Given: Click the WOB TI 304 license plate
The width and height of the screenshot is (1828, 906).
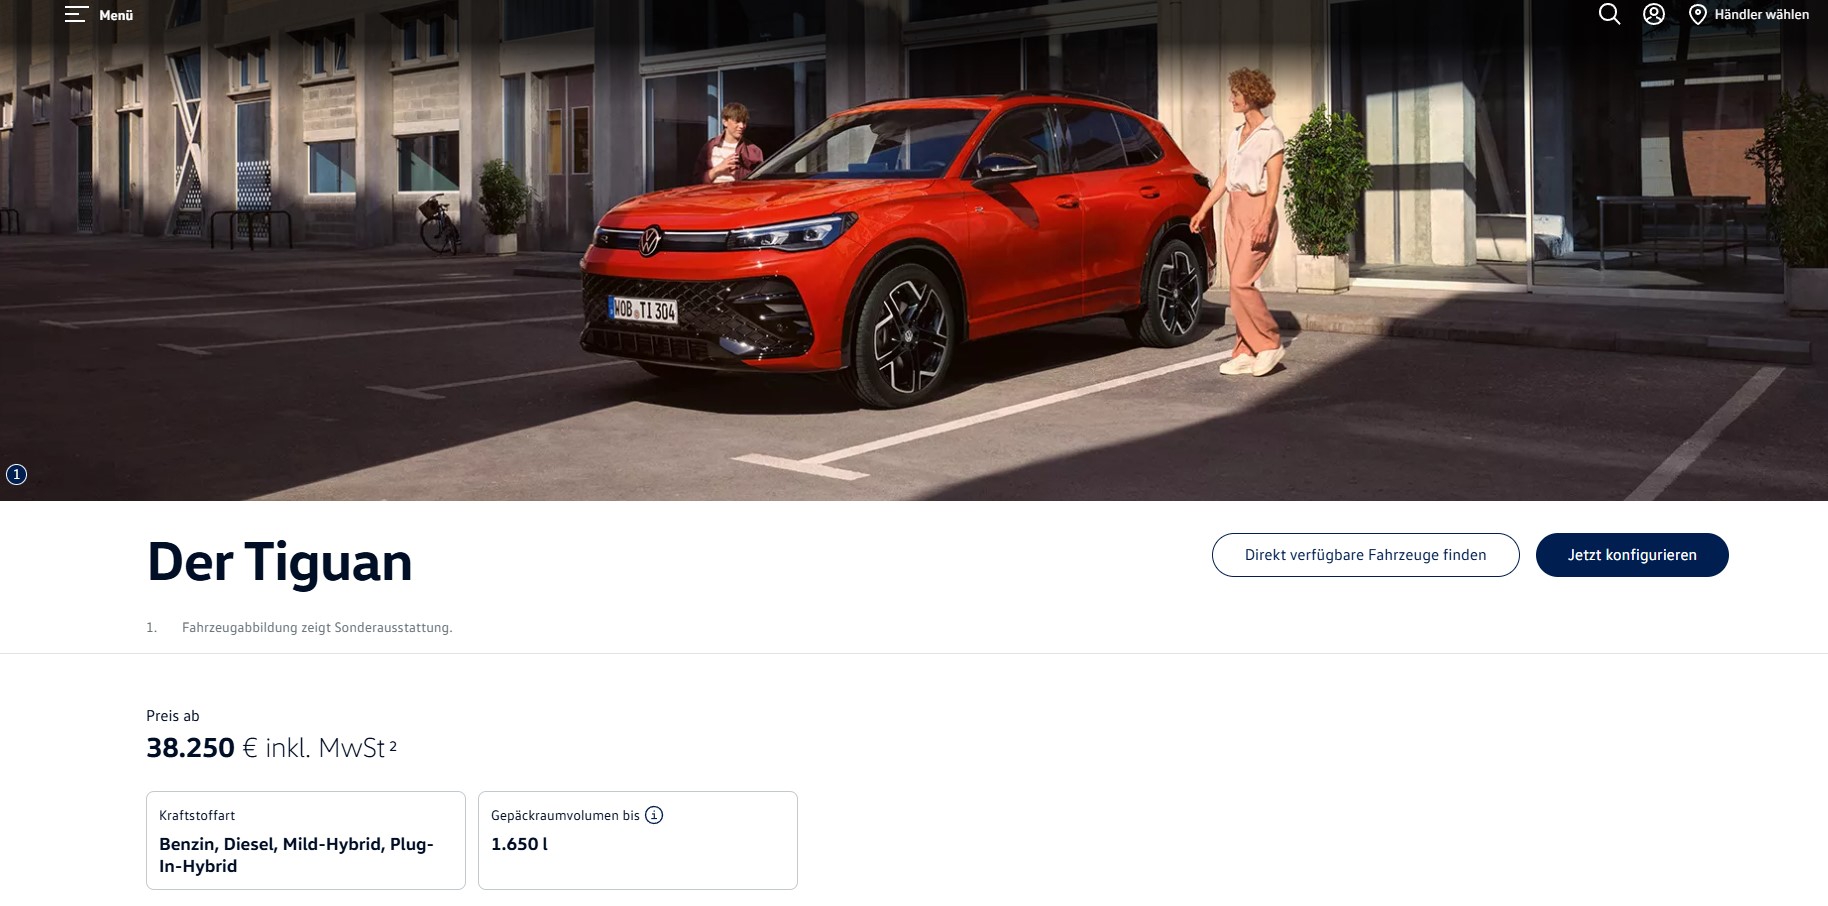Looking at the screenshot, I should (643, 310).
